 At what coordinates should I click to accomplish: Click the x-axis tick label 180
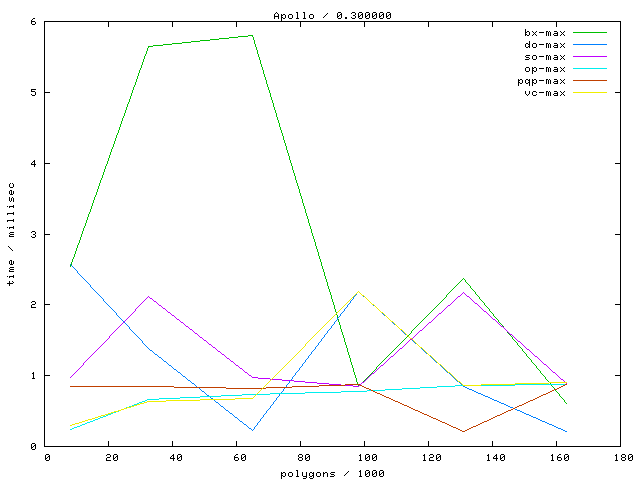coord(620,458)
